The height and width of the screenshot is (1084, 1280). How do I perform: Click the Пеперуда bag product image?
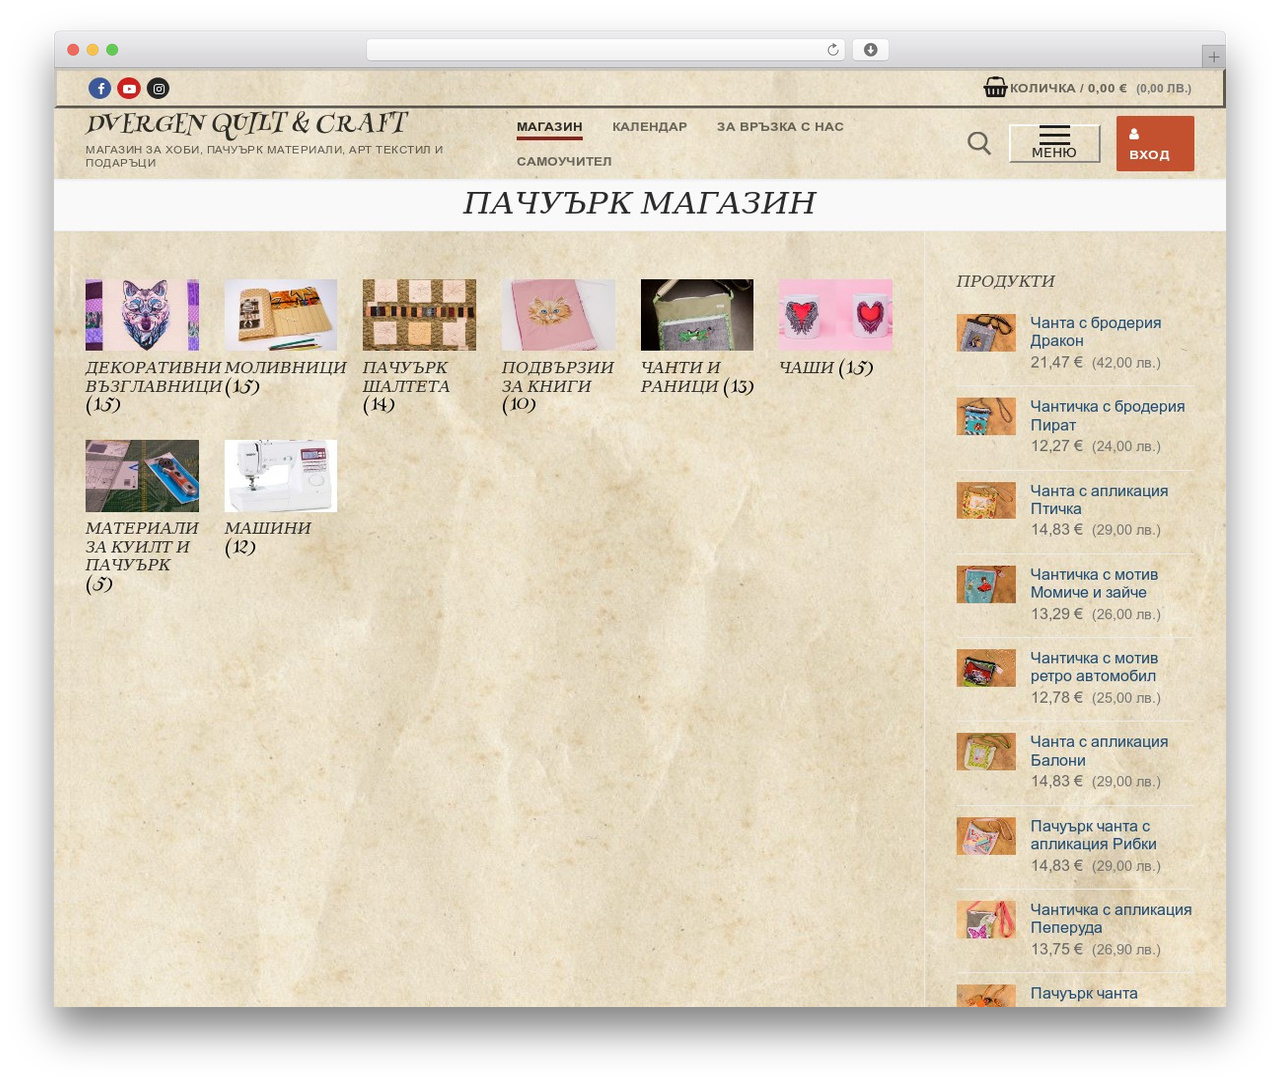[x=986, y=920]
